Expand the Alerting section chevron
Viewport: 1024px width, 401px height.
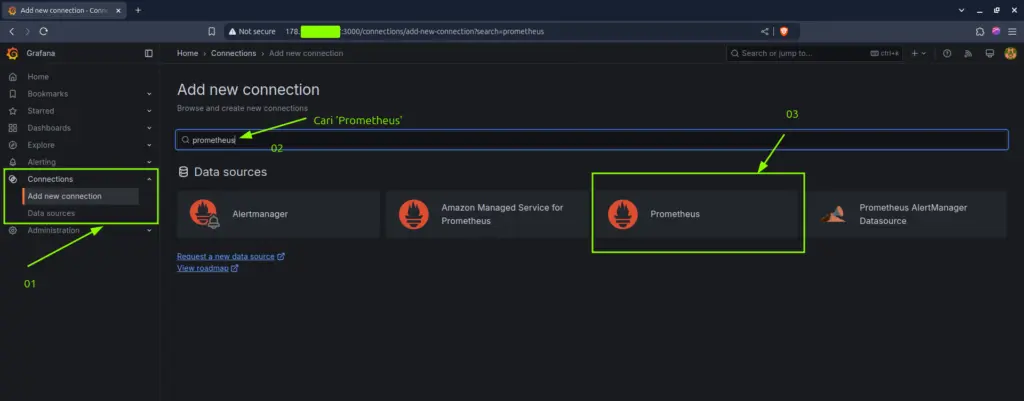(x=149, y=162)
